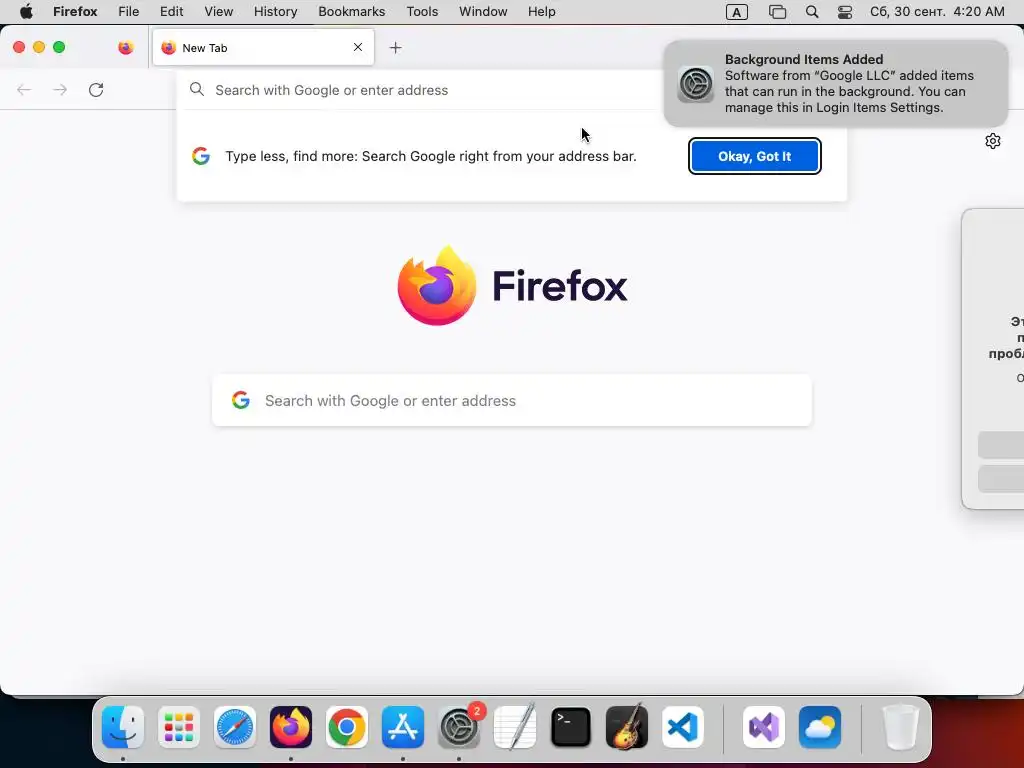Viewport: 1024px width, 768px height.
Task: Open new tab personalize gear settings
Action: 993,141
